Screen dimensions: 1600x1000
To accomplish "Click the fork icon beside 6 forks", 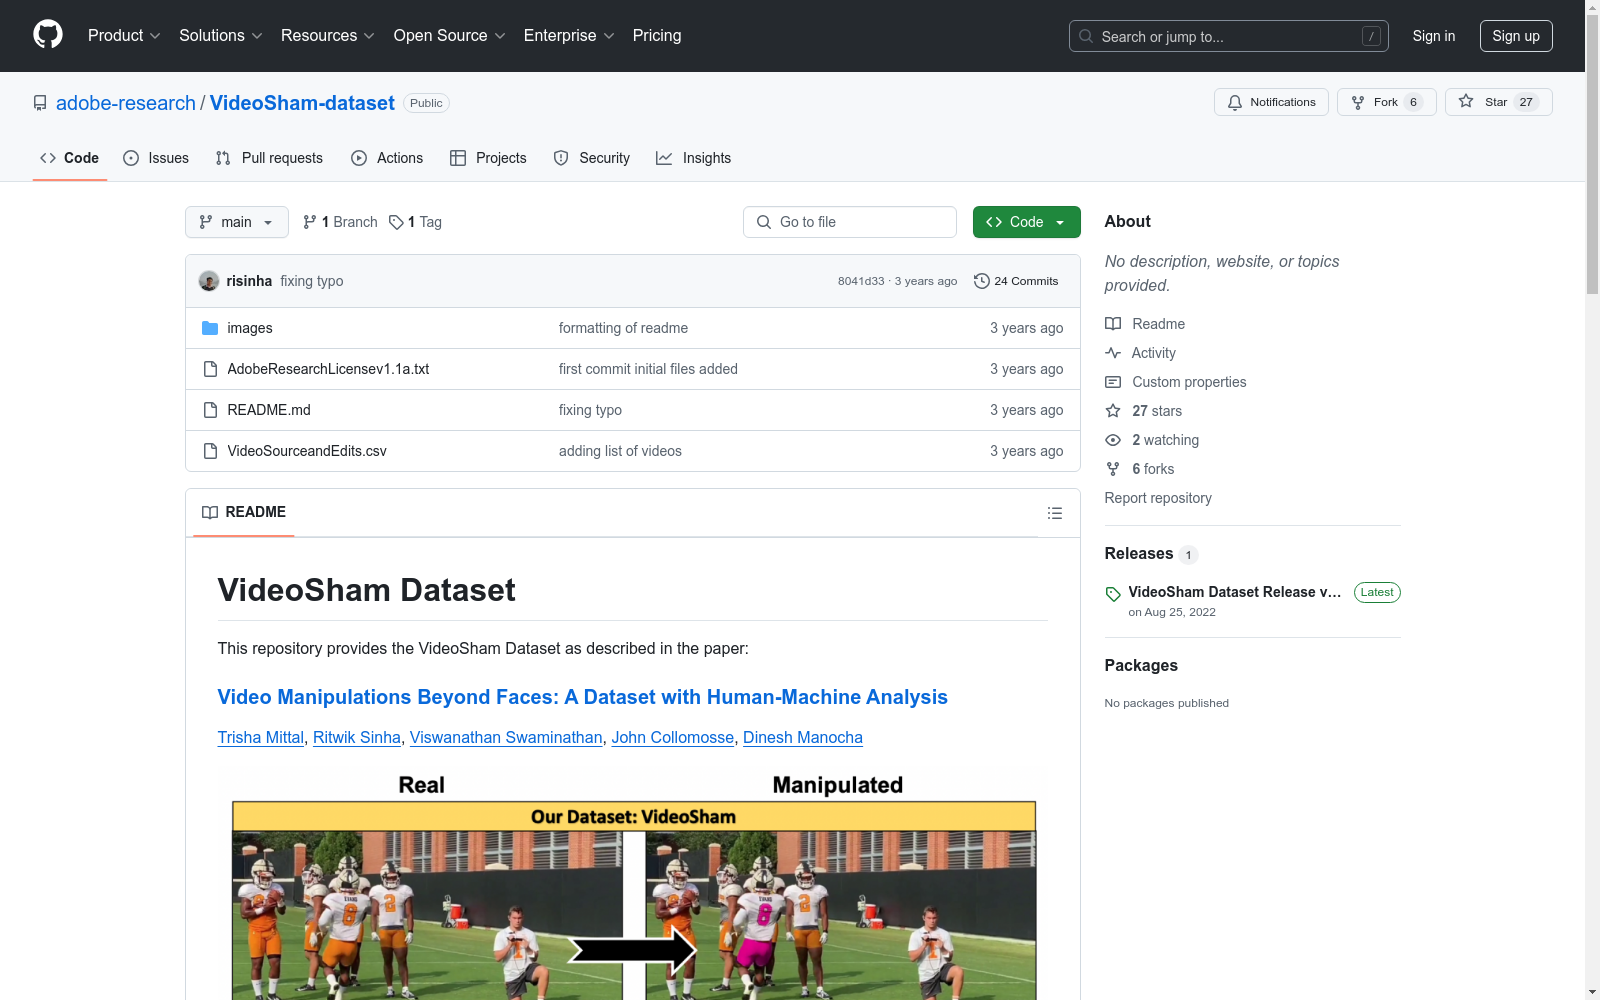I will [1113, 469].
